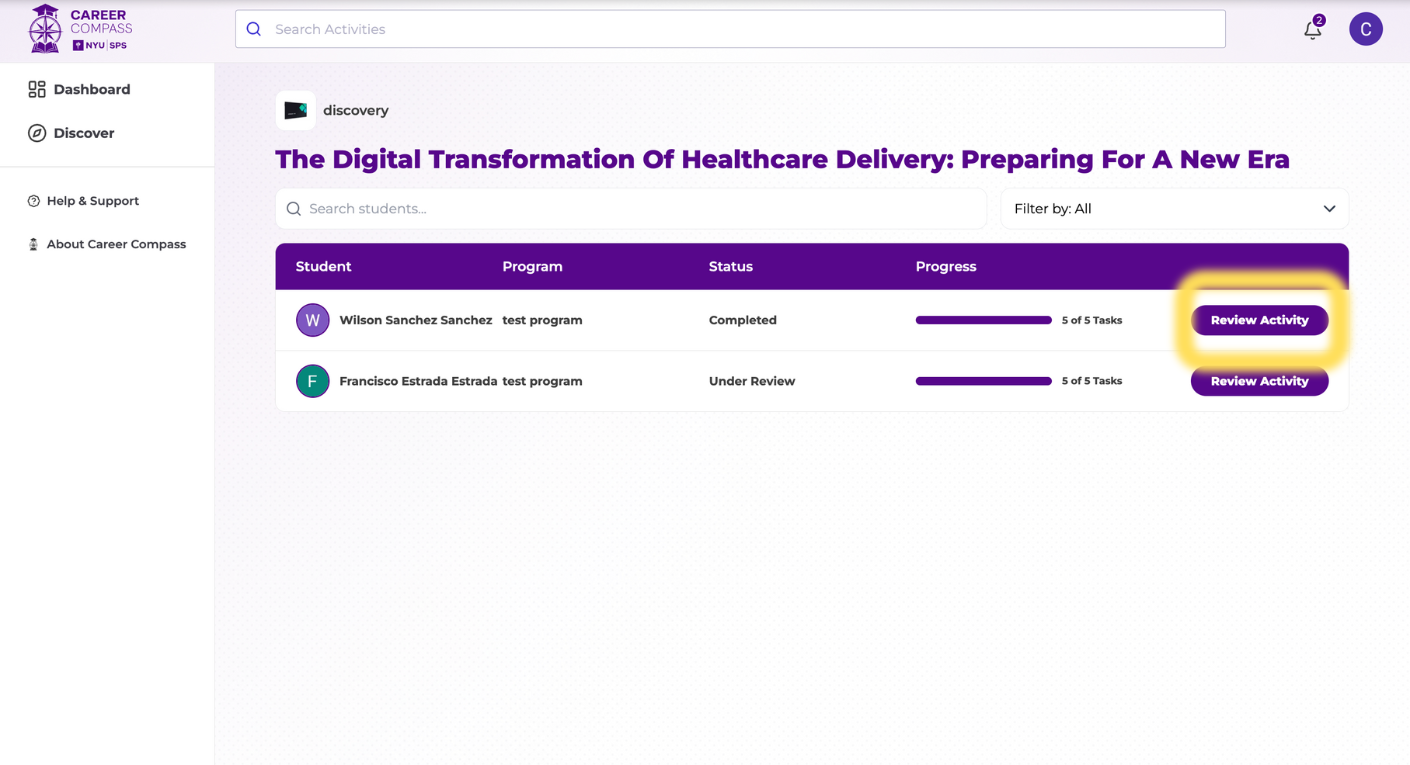Viewport: 1410px width, 765px height.
Task: Click Francisco Estrada's progress bar
Action: click(983, 381)
